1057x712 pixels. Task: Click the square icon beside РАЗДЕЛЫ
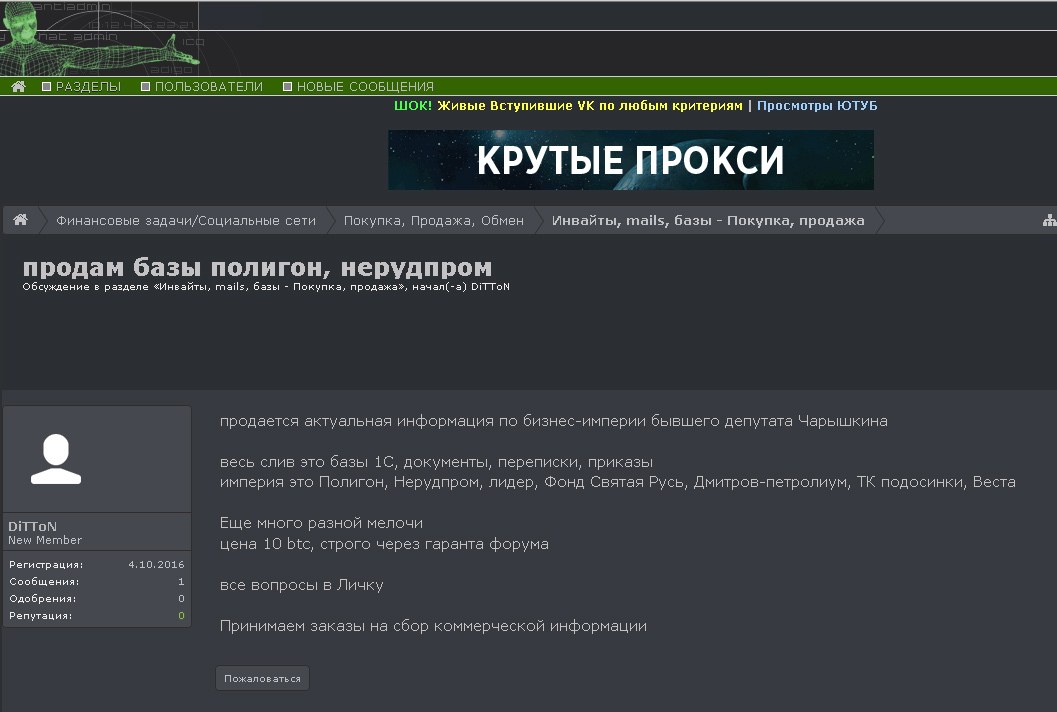point(47,87)
